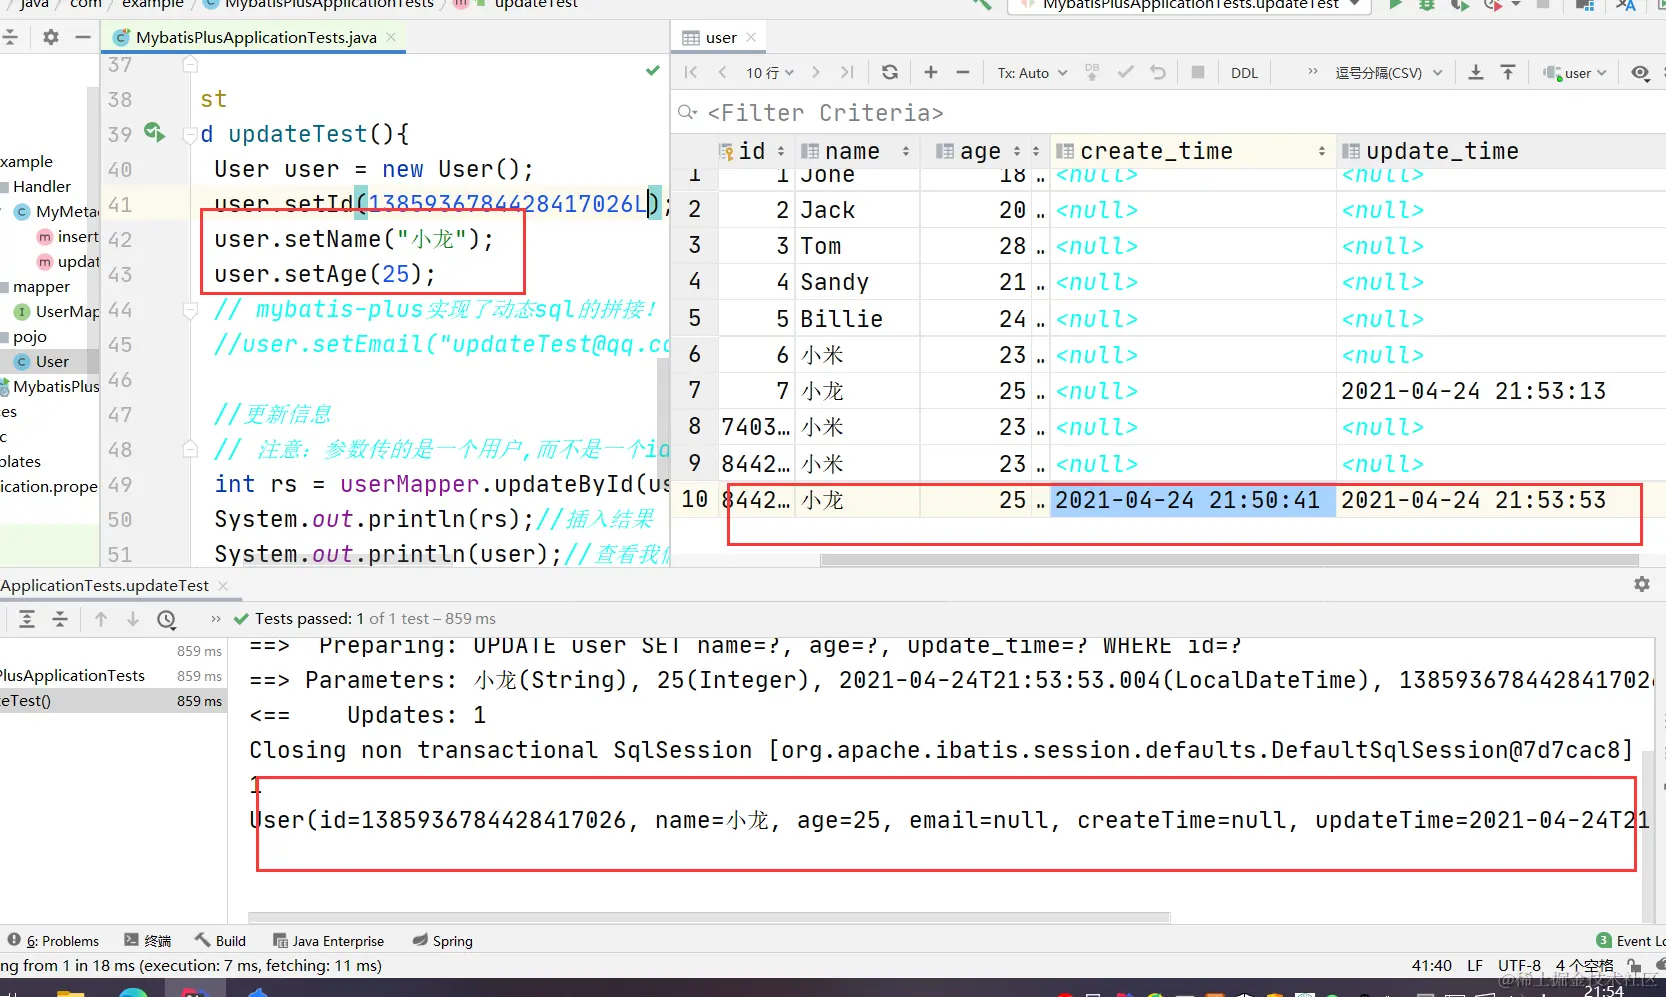Reload the user table data
This screenshot has height=997, width=1666.
pyautogui.click(x=890, y=72)
